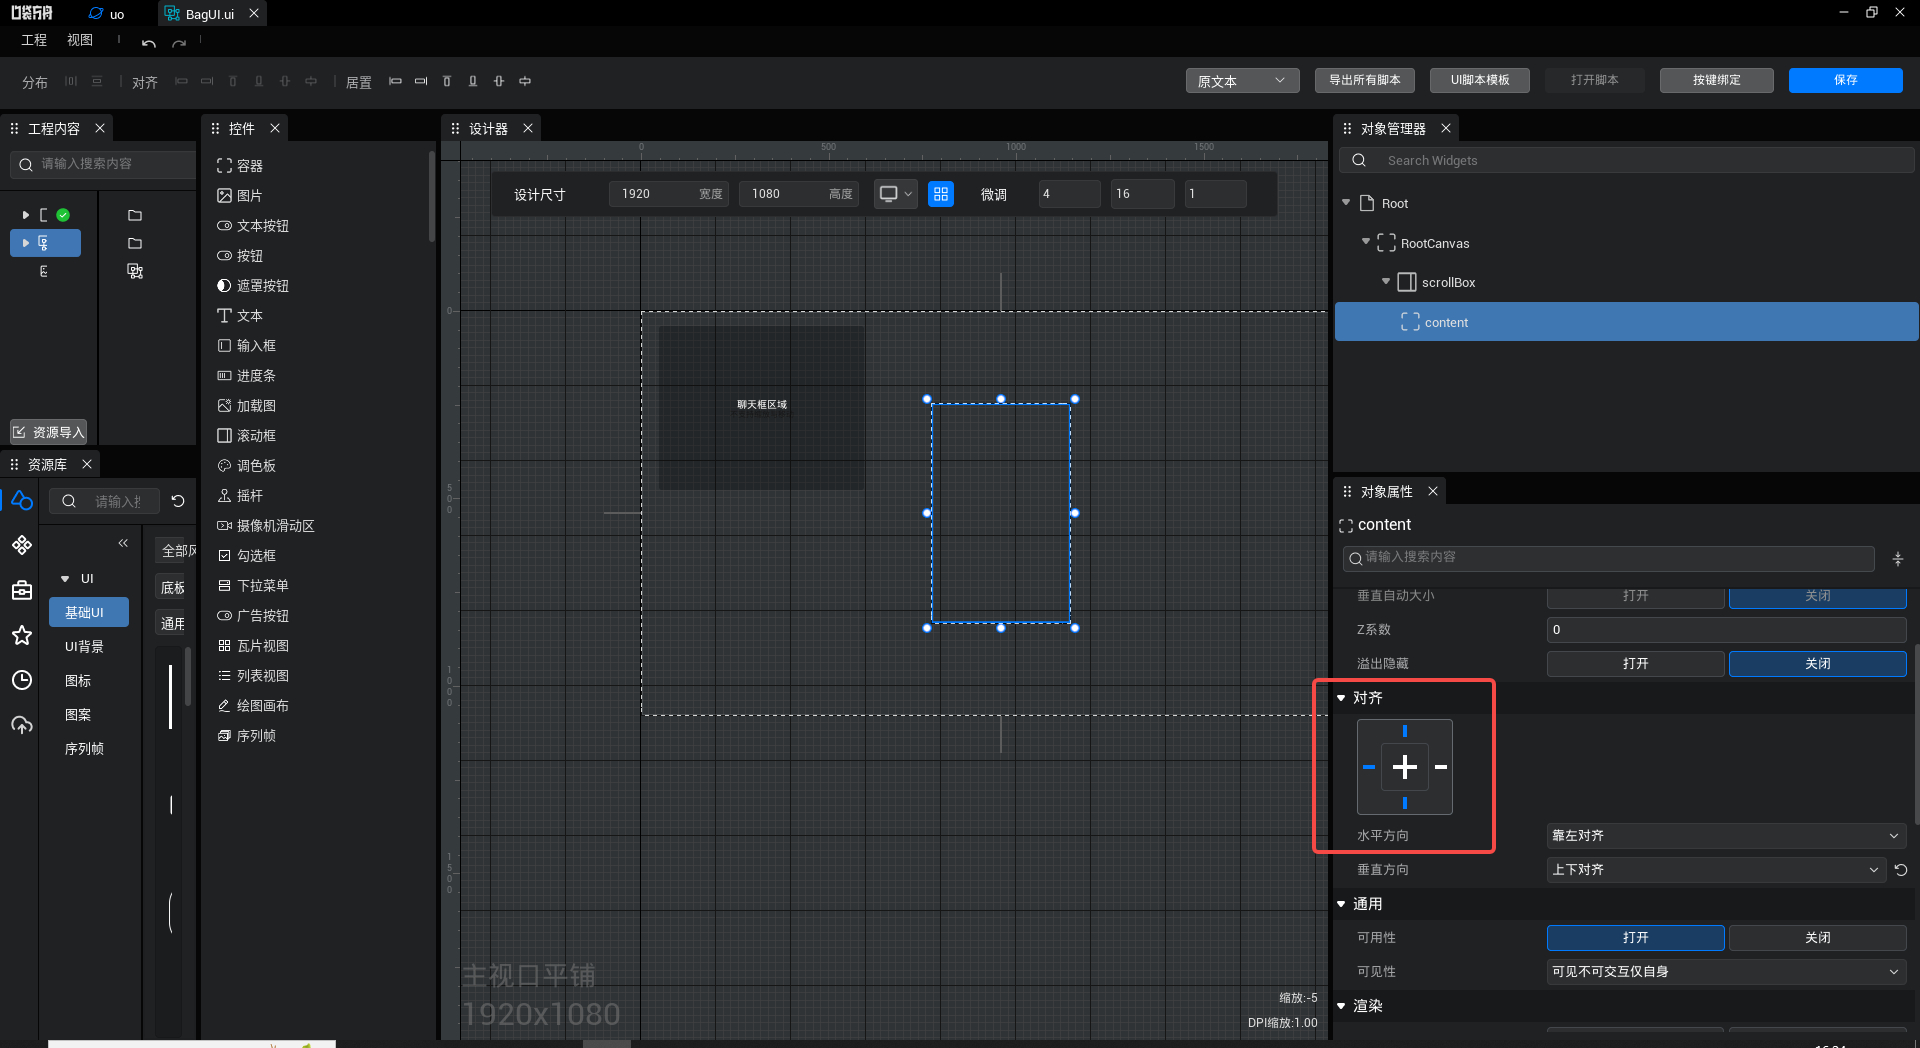Collapse the 渲染 property section
The image size is (1920, 1048).
click(x=1341, y=1006)
